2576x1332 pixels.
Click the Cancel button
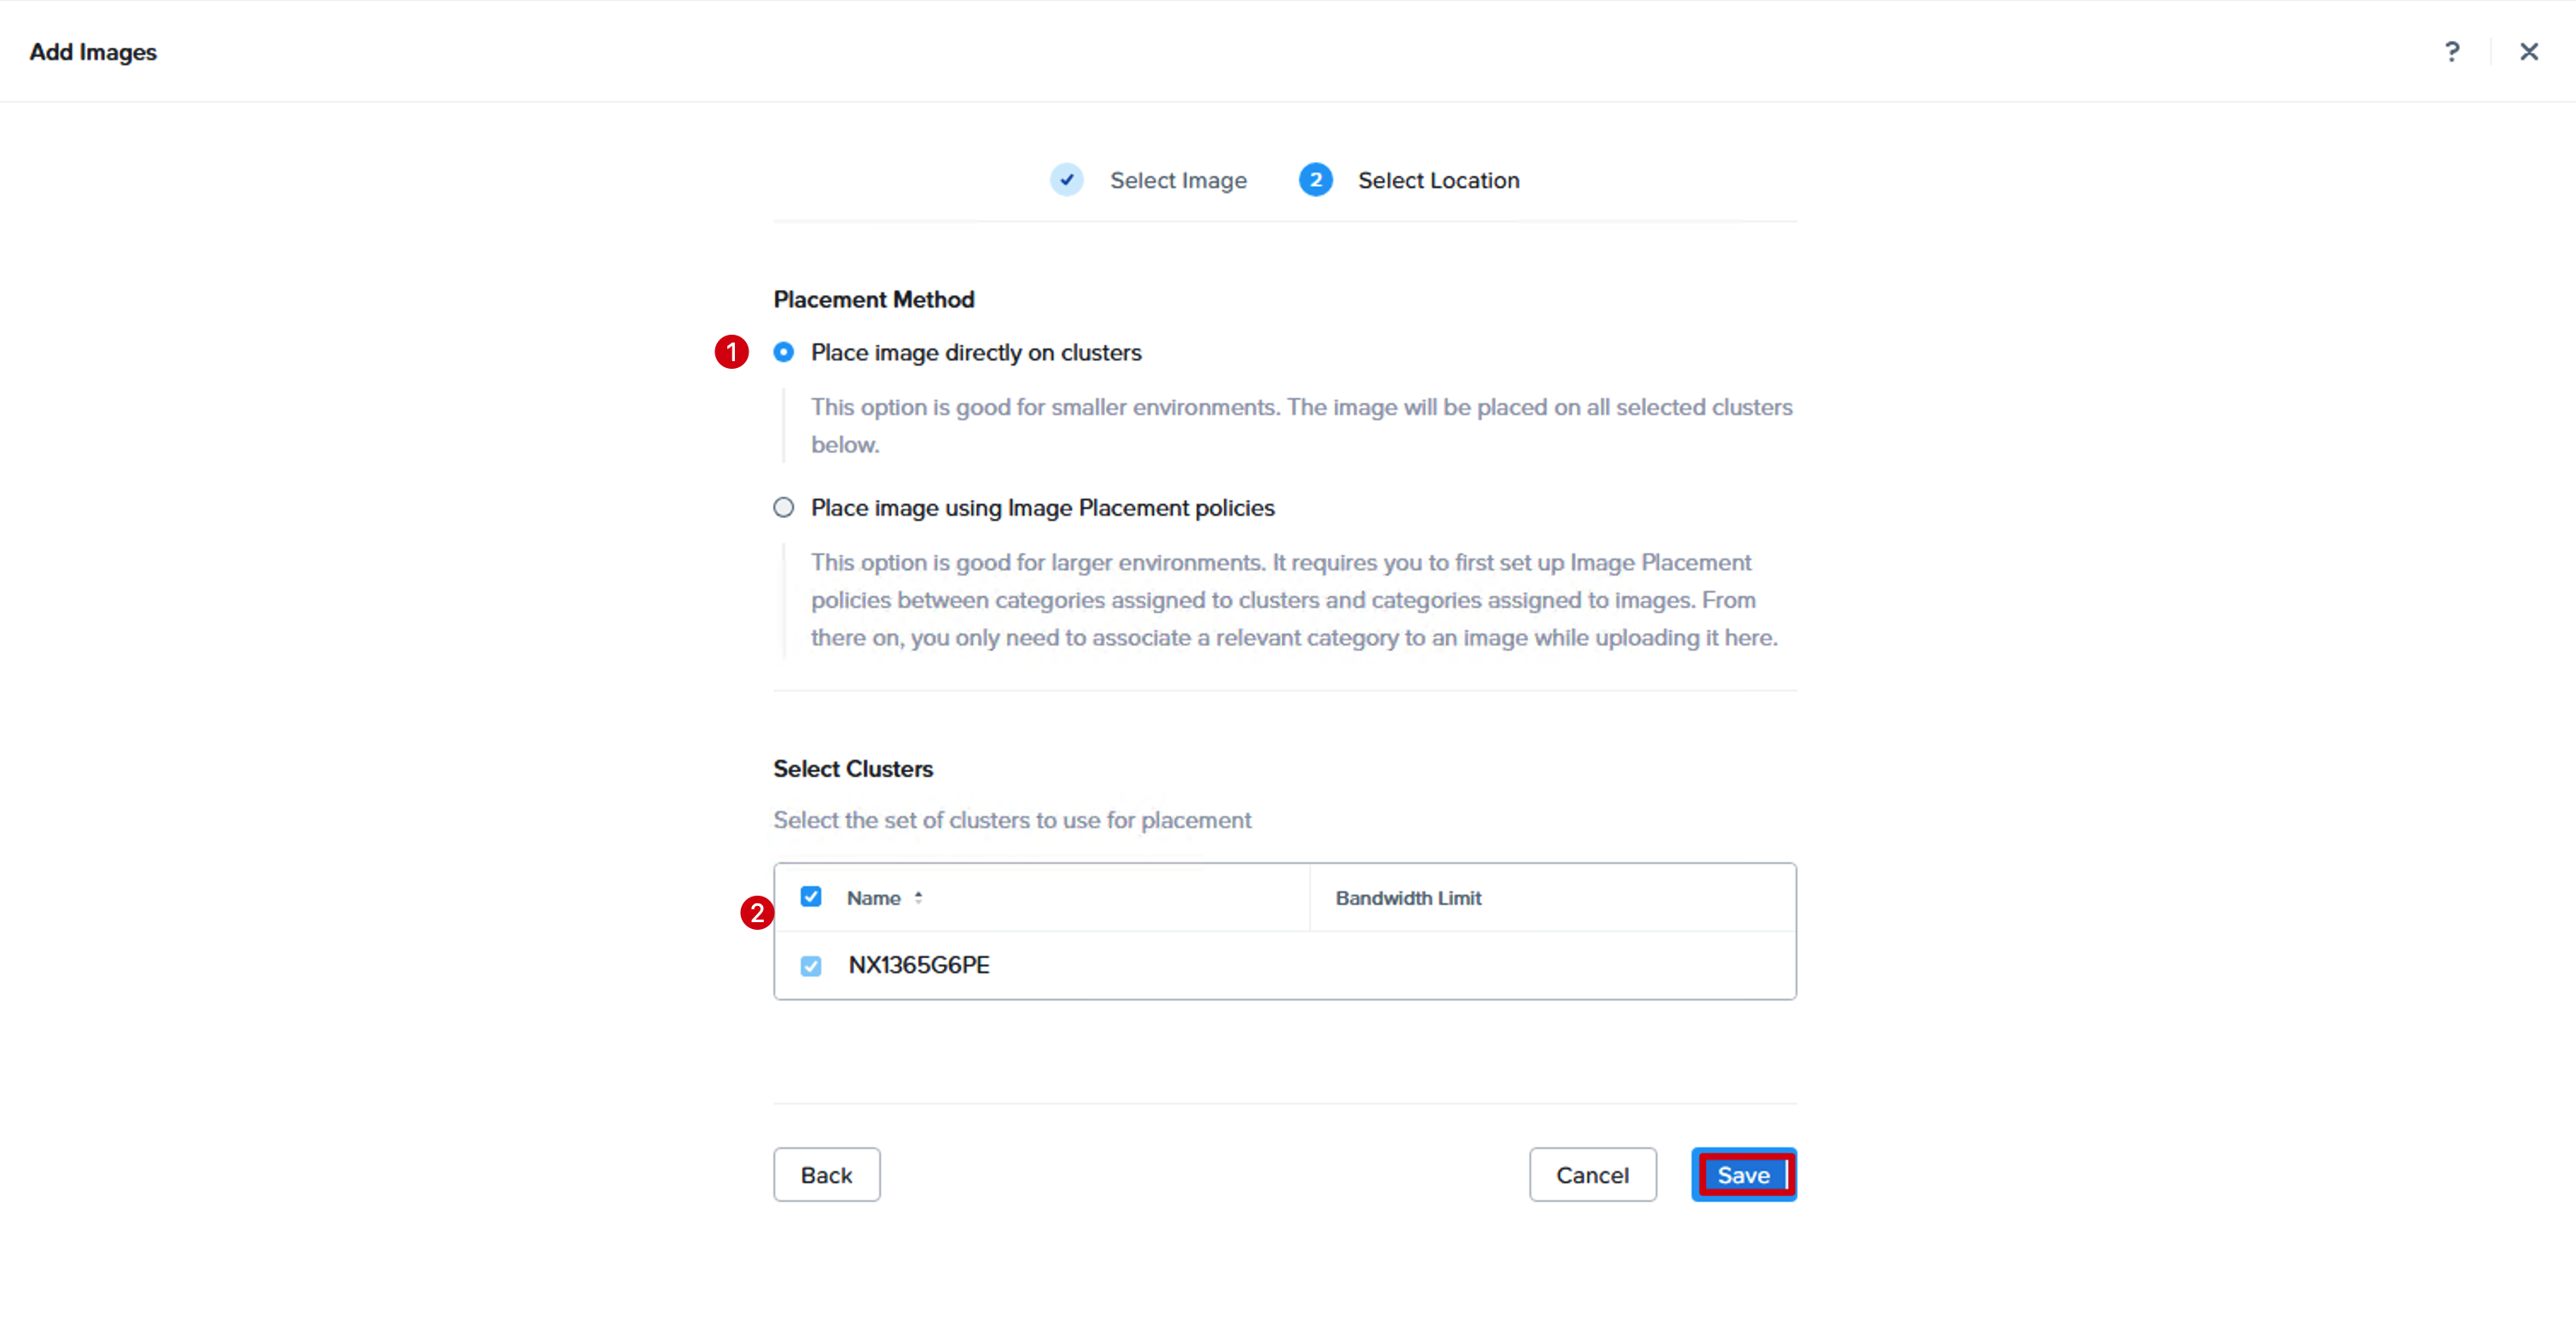pos(1592,1175)
